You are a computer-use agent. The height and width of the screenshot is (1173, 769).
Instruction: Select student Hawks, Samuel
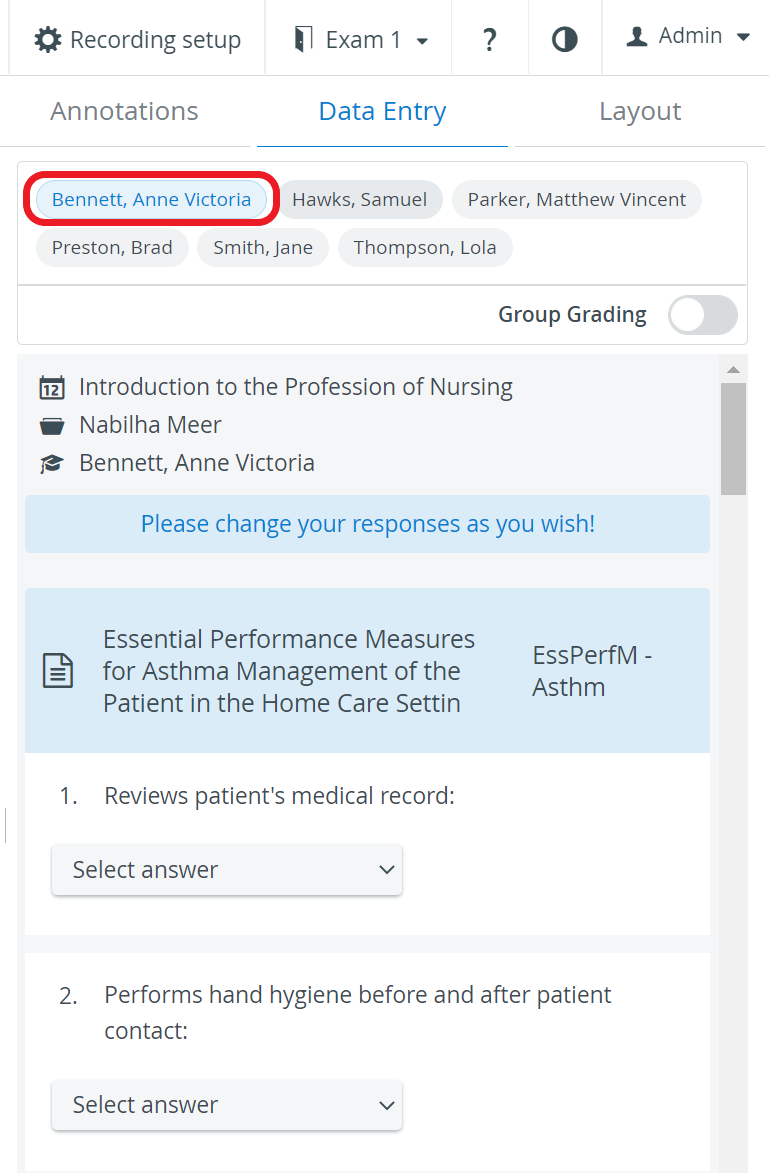click(360, 200)
